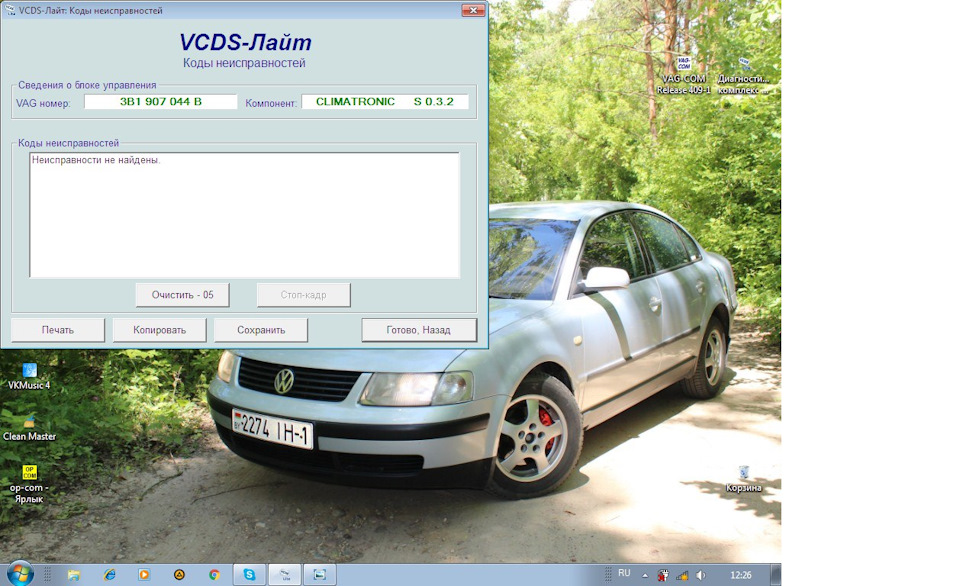Image resolution: width=960 pixels, height=586 pixels.
Task: Click the VAG номер field 3B1 907 044 B
Action: click(x=160, y=102)
